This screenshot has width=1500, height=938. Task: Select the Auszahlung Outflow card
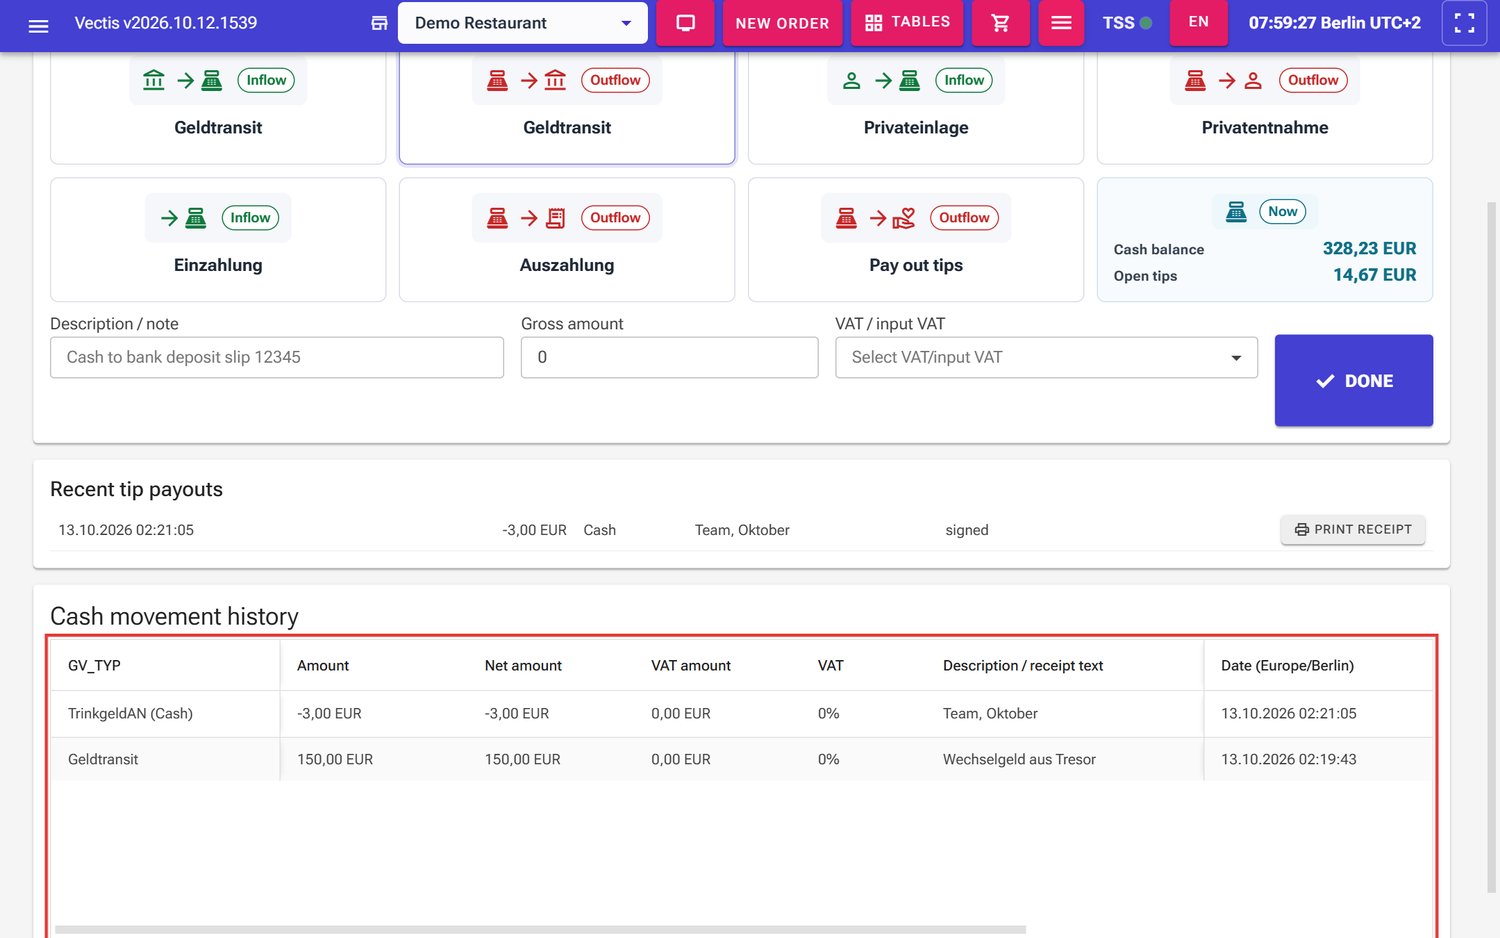tap(567, 240)
